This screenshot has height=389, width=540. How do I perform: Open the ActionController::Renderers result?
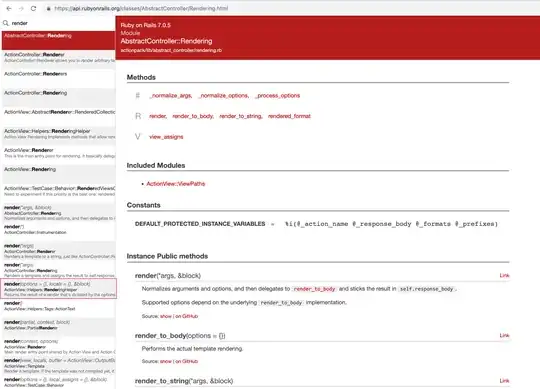point(59,77)
